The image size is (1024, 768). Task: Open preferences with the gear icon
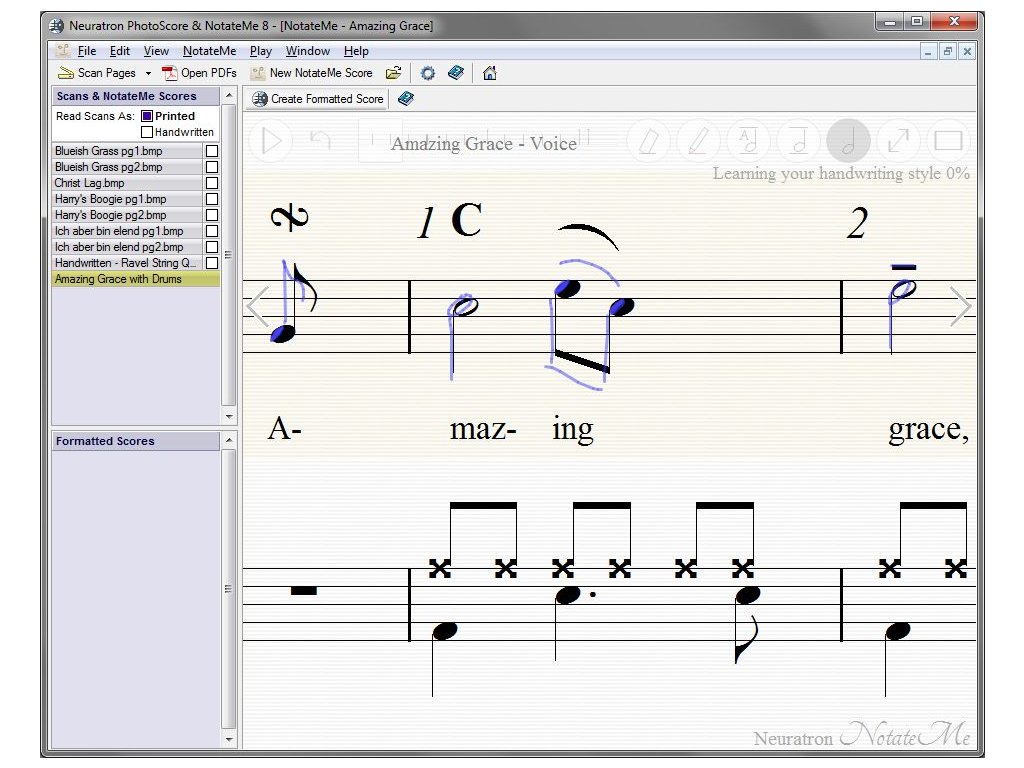pos(428,73)
